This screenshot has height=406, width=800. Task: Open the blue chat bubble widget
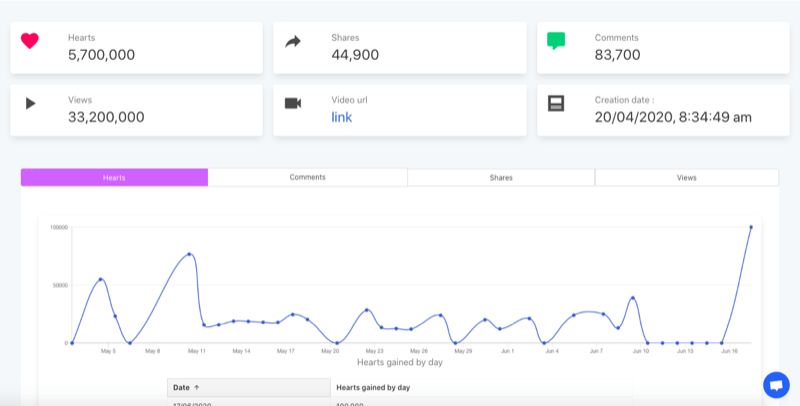pyautogui.click(x=777, y=385)
